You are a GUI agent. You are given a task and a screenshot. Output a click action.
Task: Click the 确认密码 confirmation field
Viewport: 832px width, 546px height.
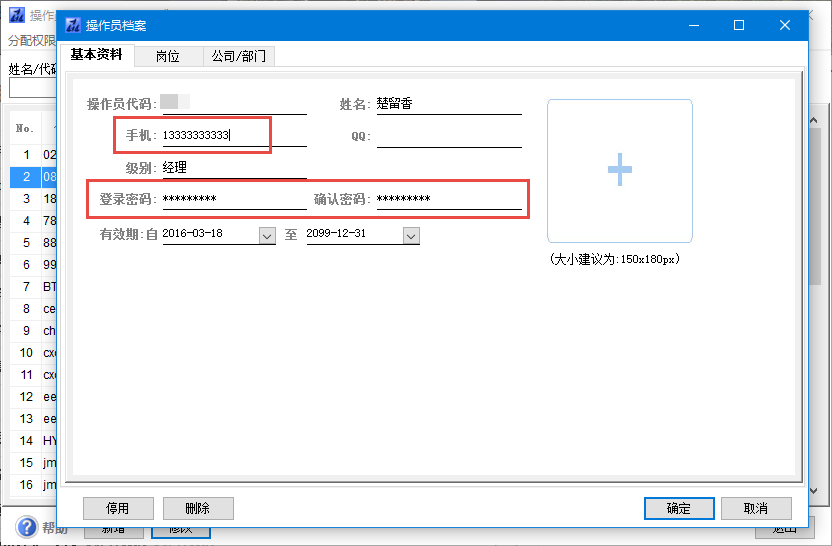click(x=448, y=199)
